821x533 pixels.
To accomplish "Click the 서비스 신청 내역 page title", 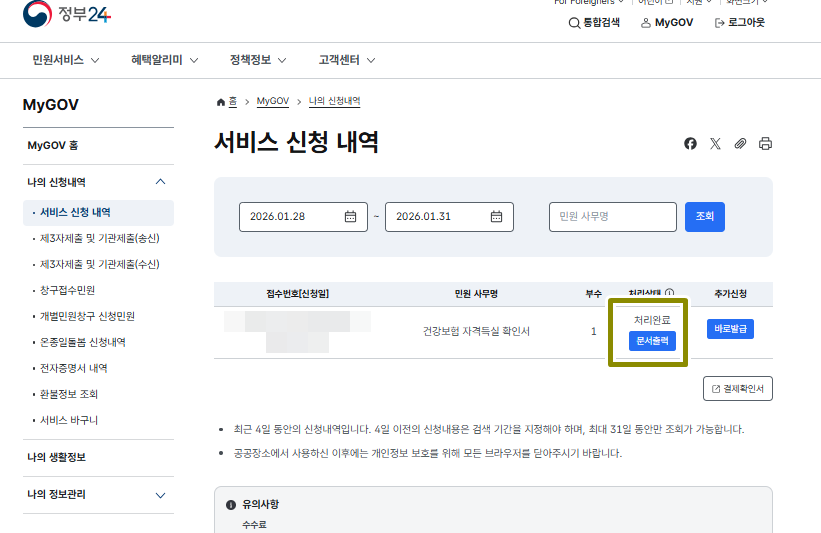I will [x=296, y=142].
